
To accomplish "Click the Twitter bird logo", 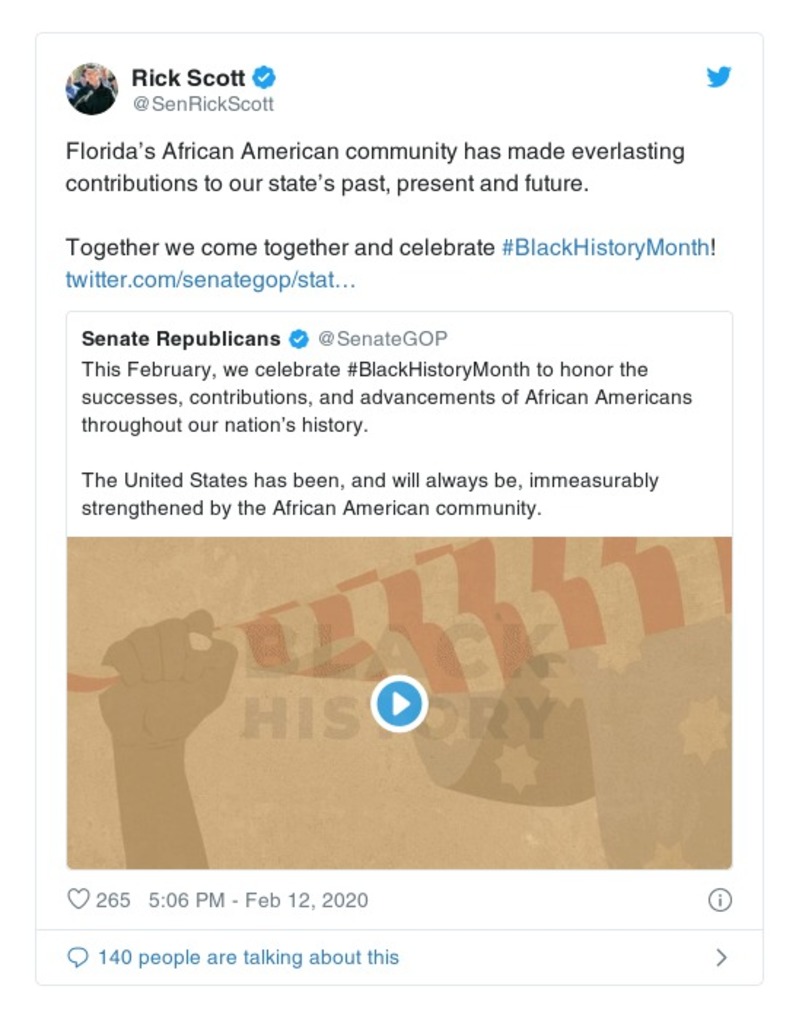I will (719, 78).
